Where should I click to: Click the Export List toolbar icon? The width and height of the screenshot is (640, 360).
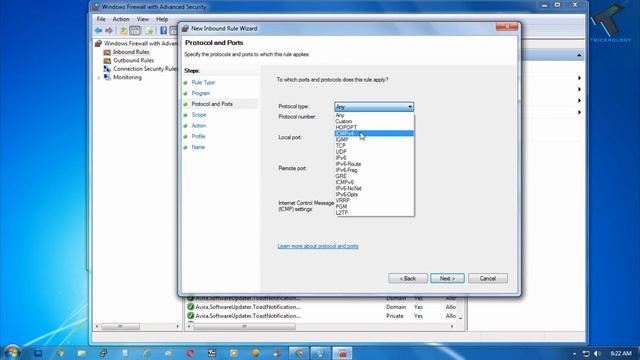149,31
